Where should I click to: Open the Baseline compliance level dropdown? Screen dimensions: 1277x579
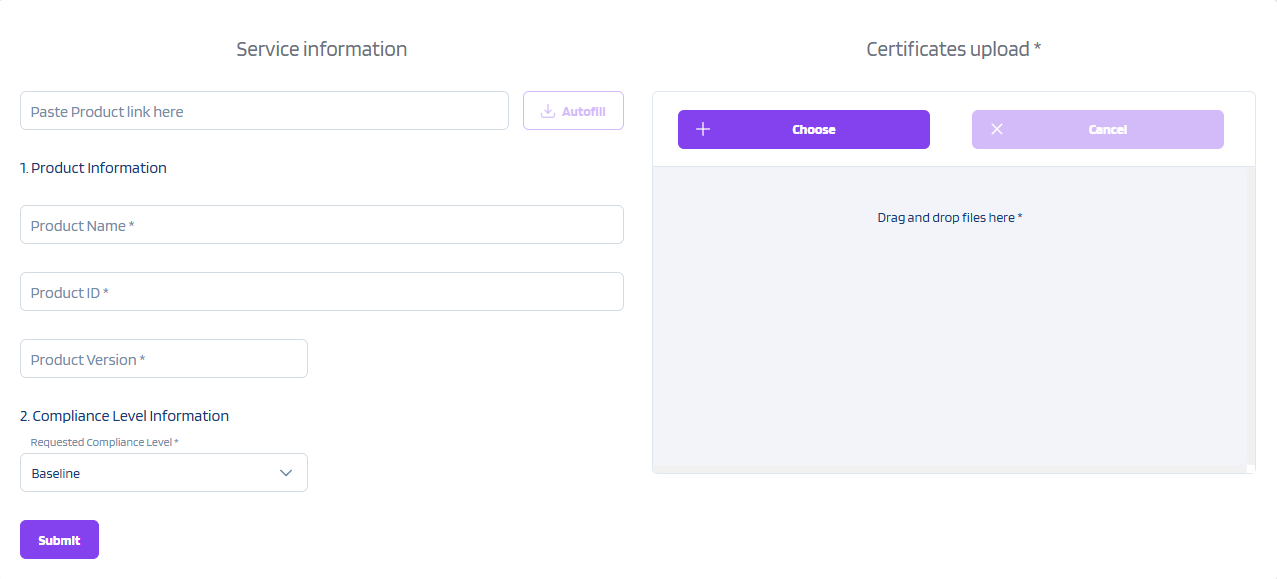point(150,473)
